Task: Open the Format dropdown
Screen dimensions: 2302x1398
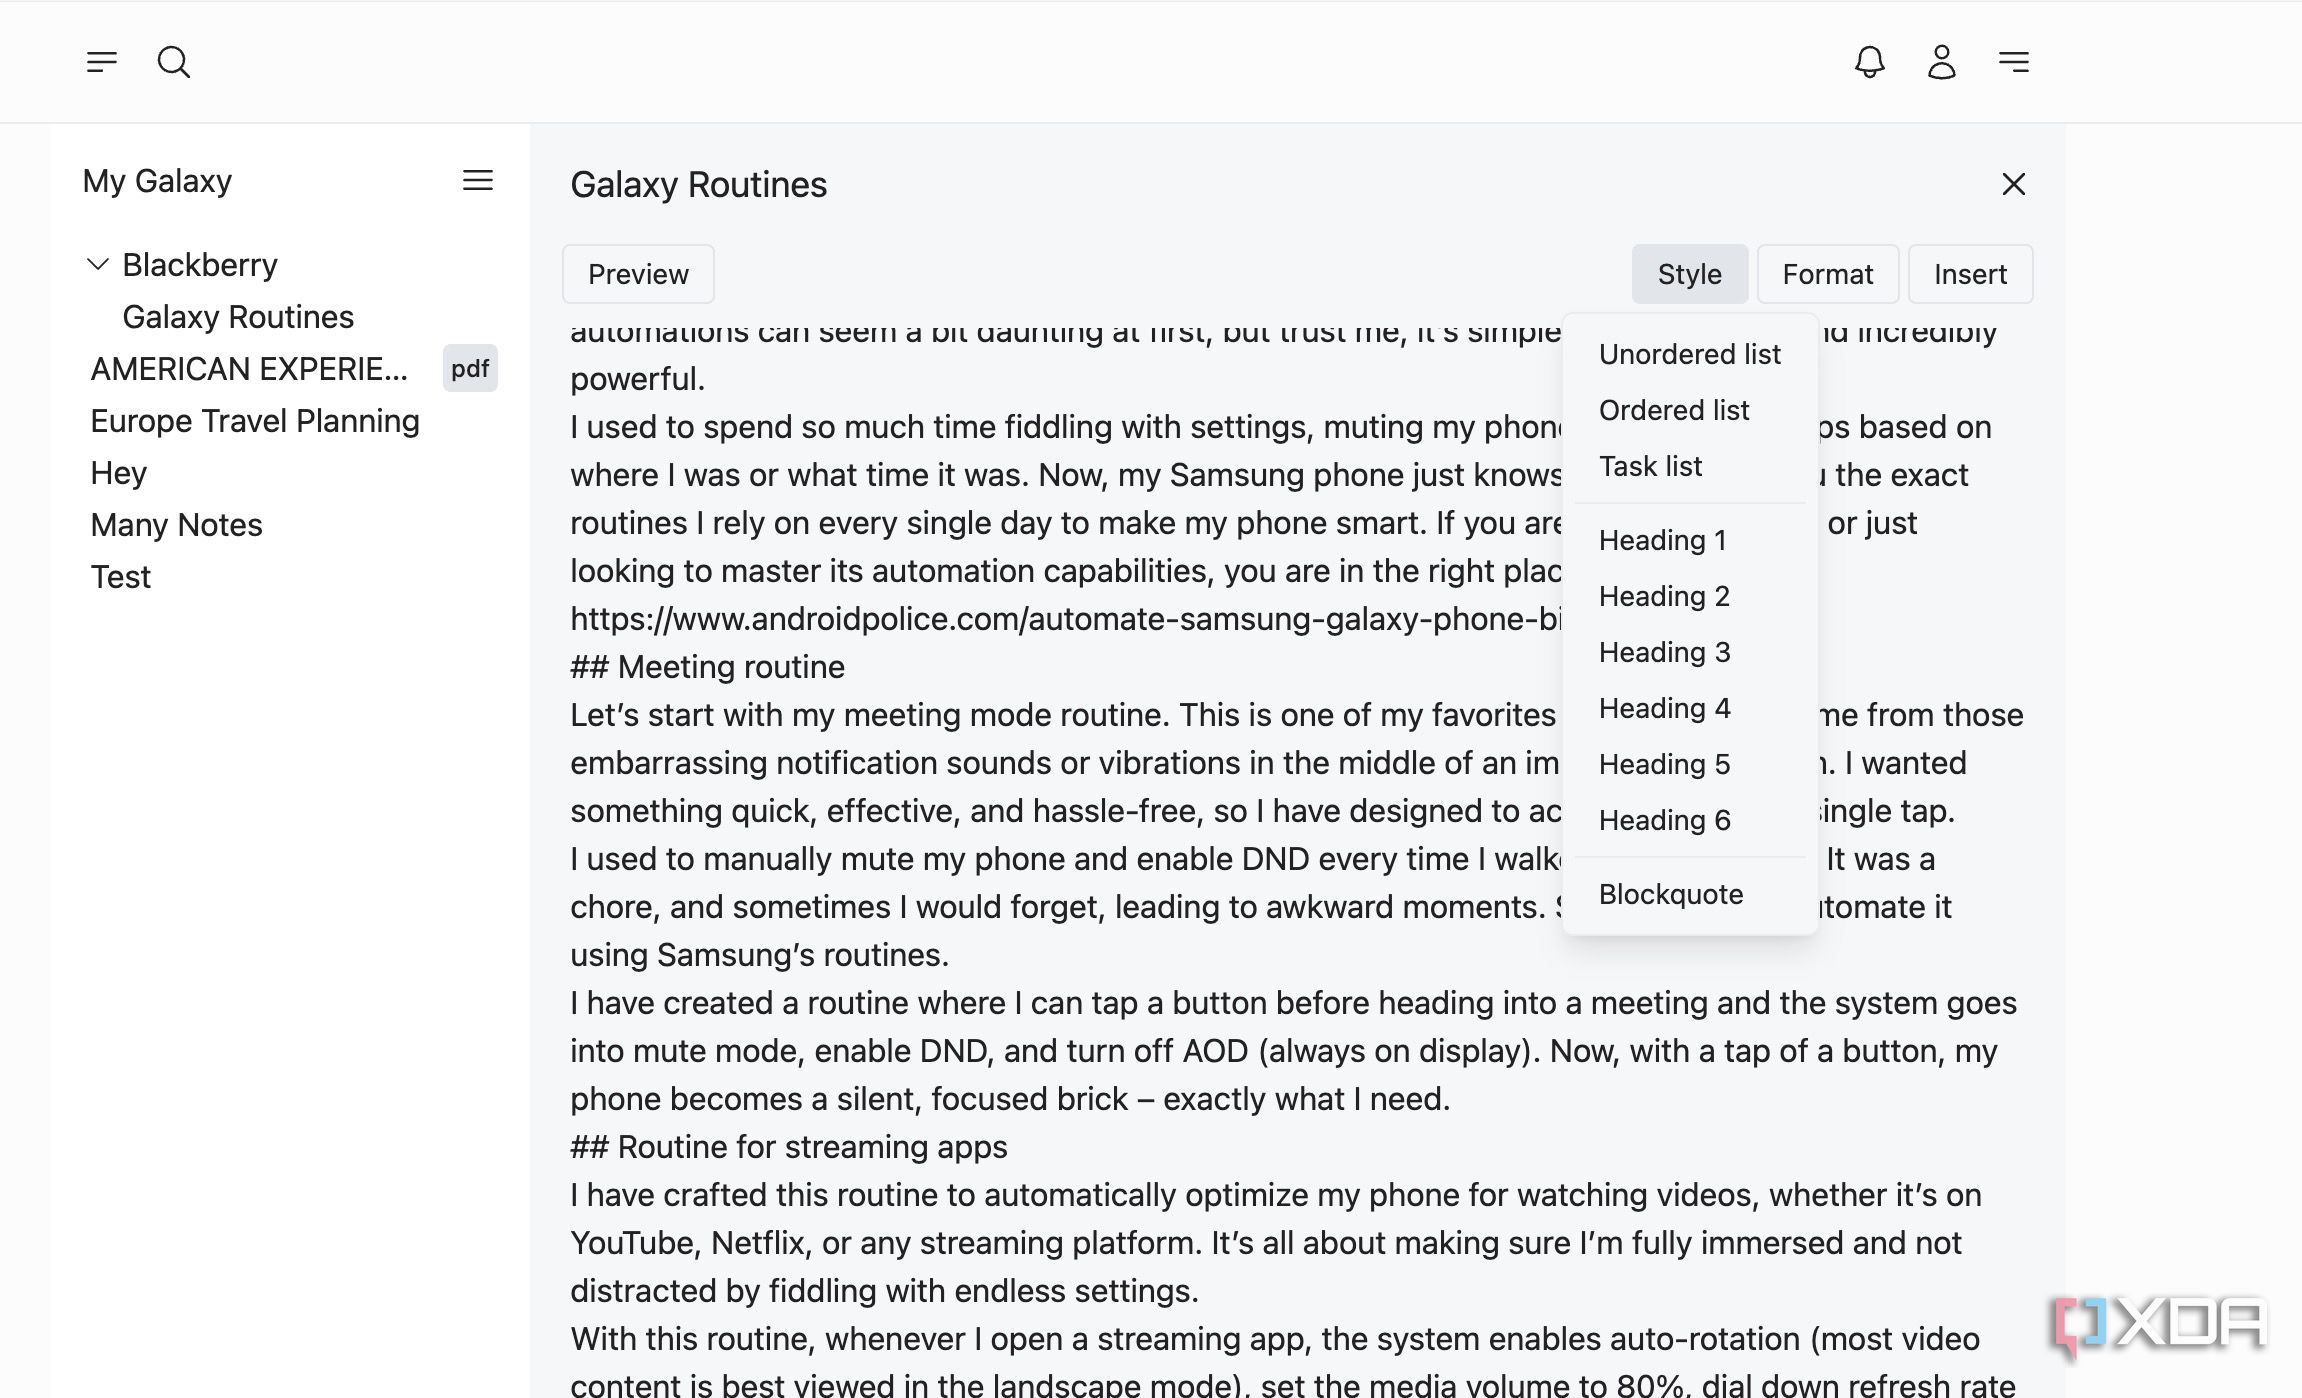Action: 1828,274
